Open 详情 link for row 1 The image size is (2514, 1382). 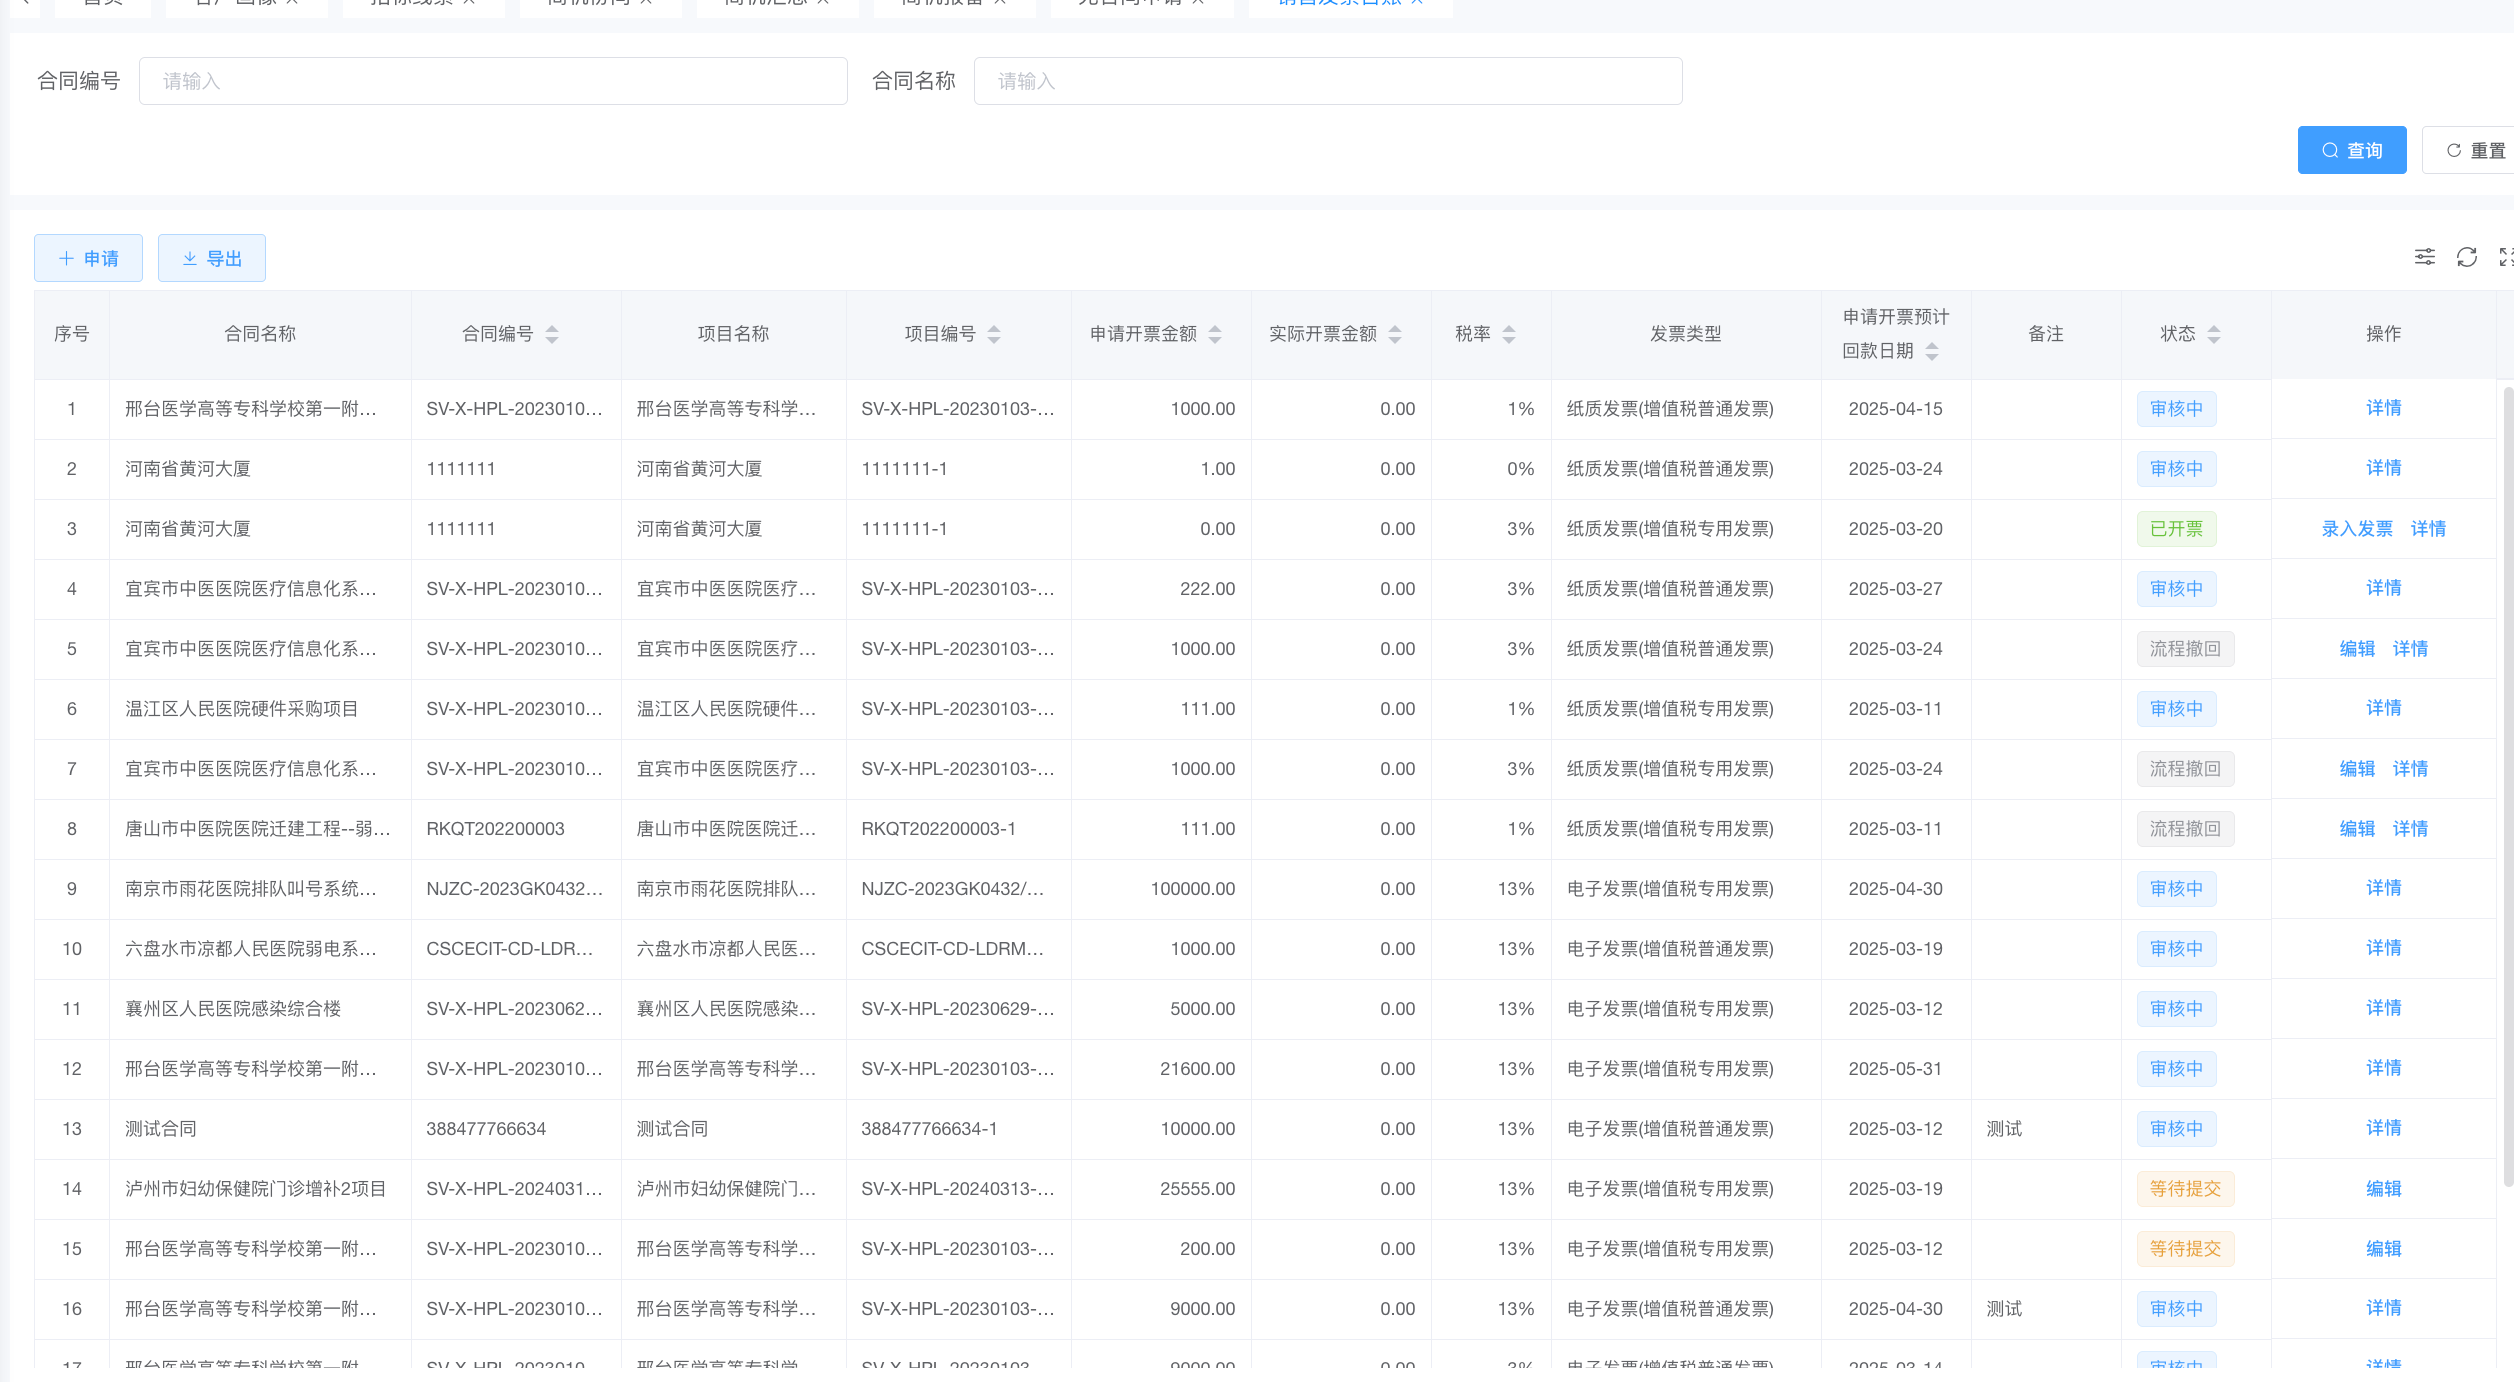coord(2383,408)
